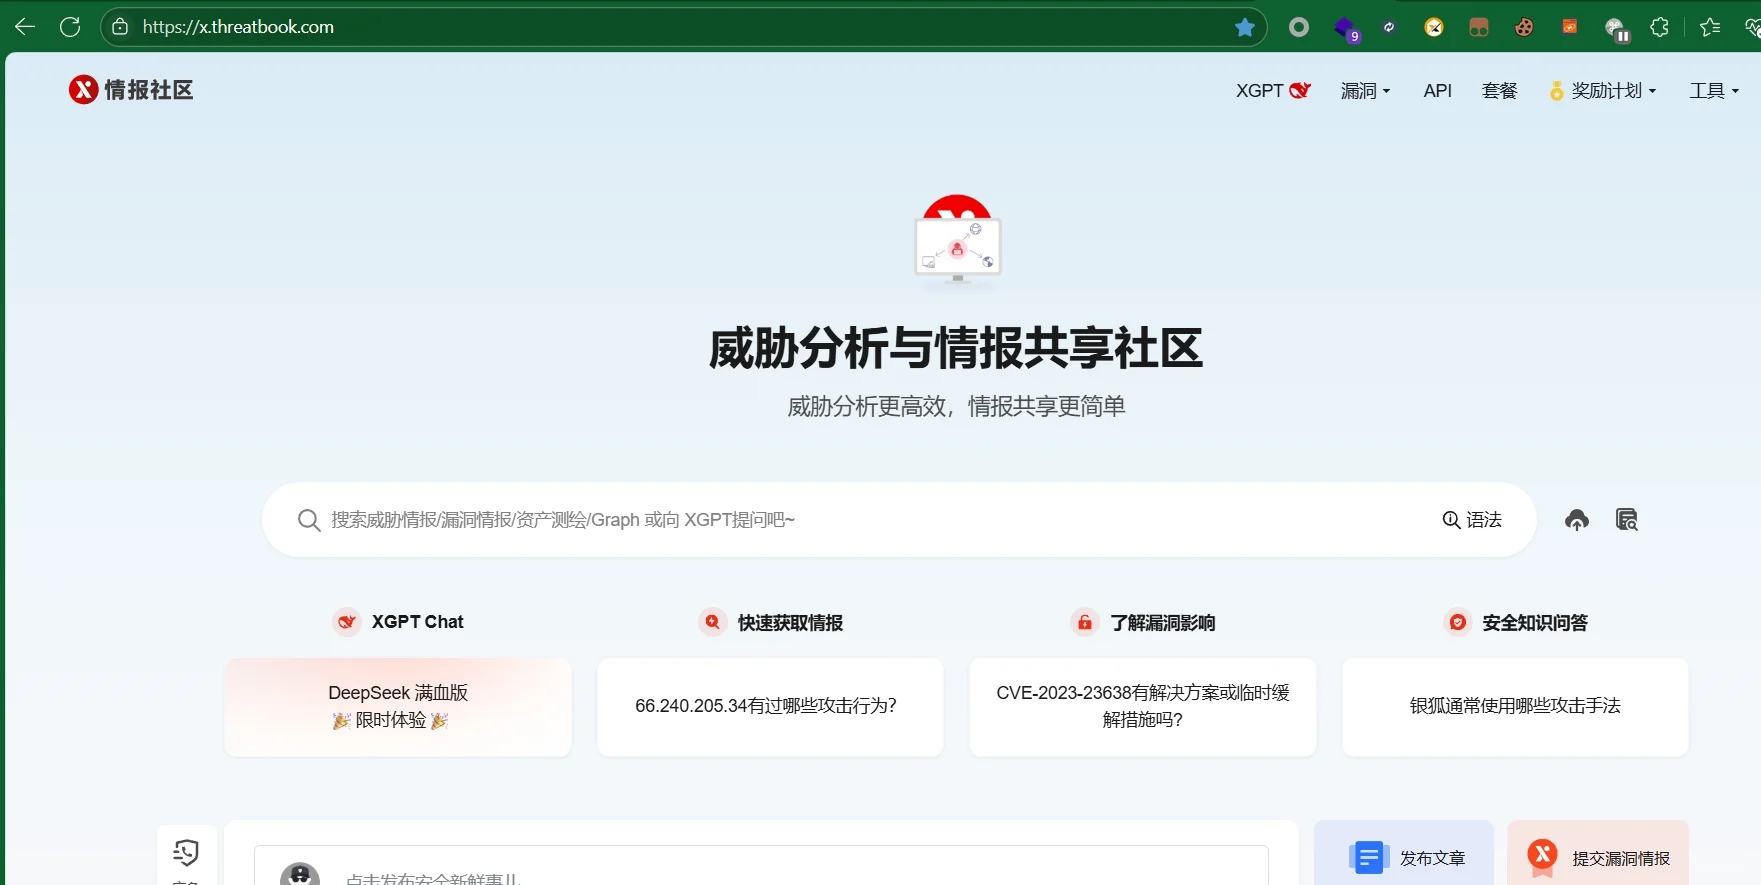This screenshot has width=1761, height=885.
Task: Click the document search icon beside upload
Action: tap(1627, 520)
